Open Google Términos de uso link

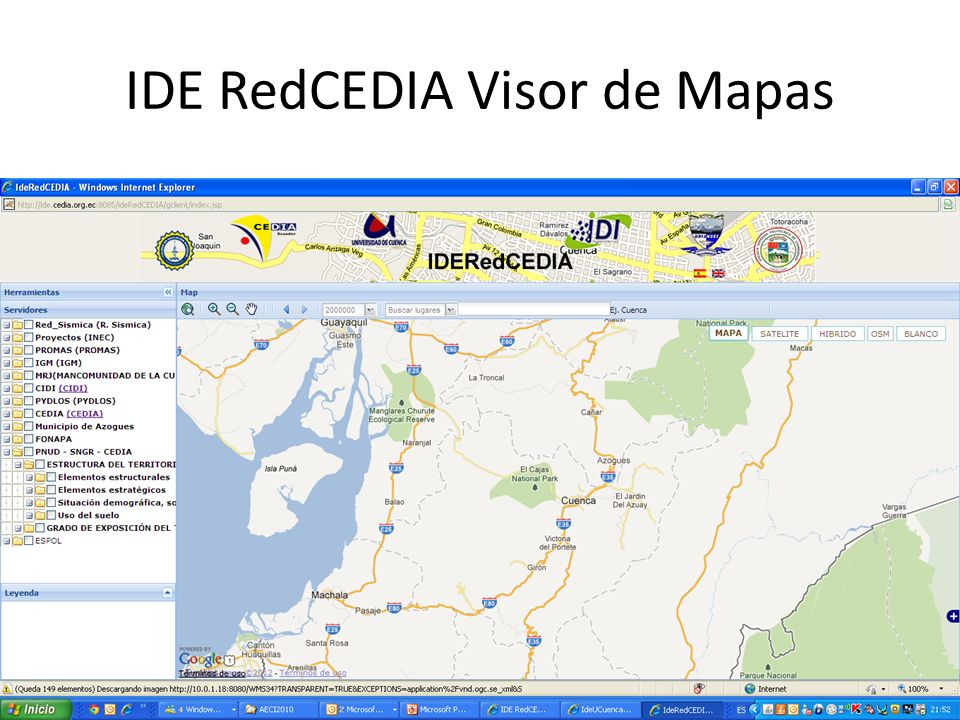point(313,673)
